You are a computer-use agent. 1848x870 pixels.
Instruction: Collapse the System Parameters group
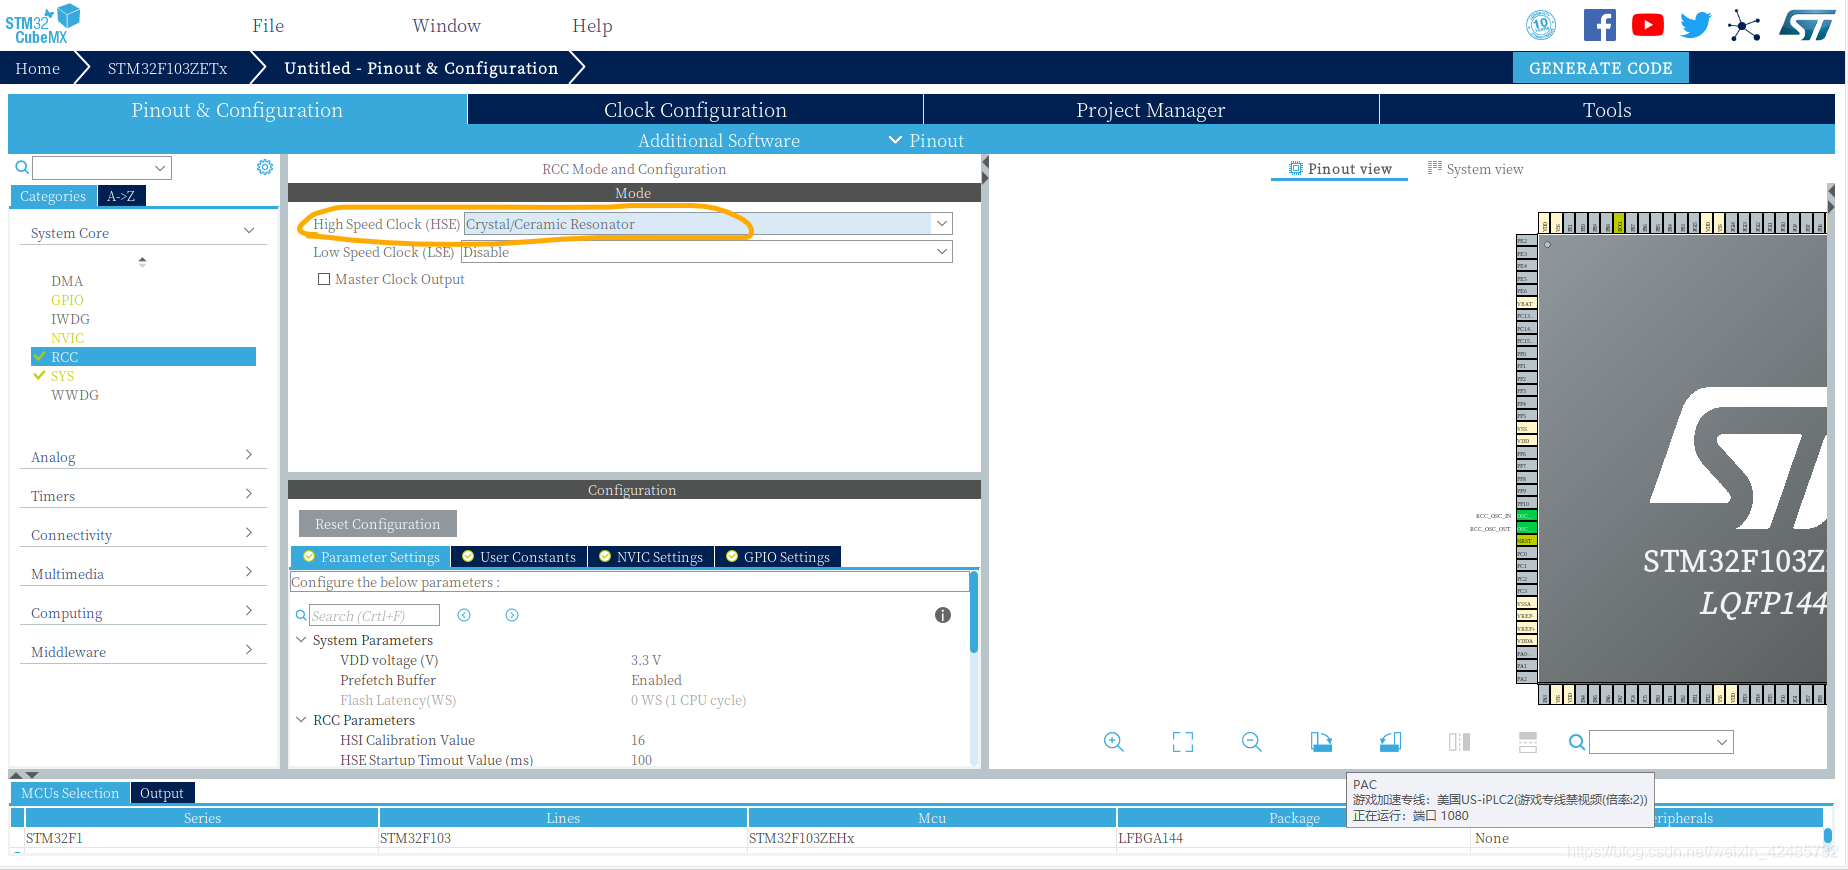[x=301, y=639]
